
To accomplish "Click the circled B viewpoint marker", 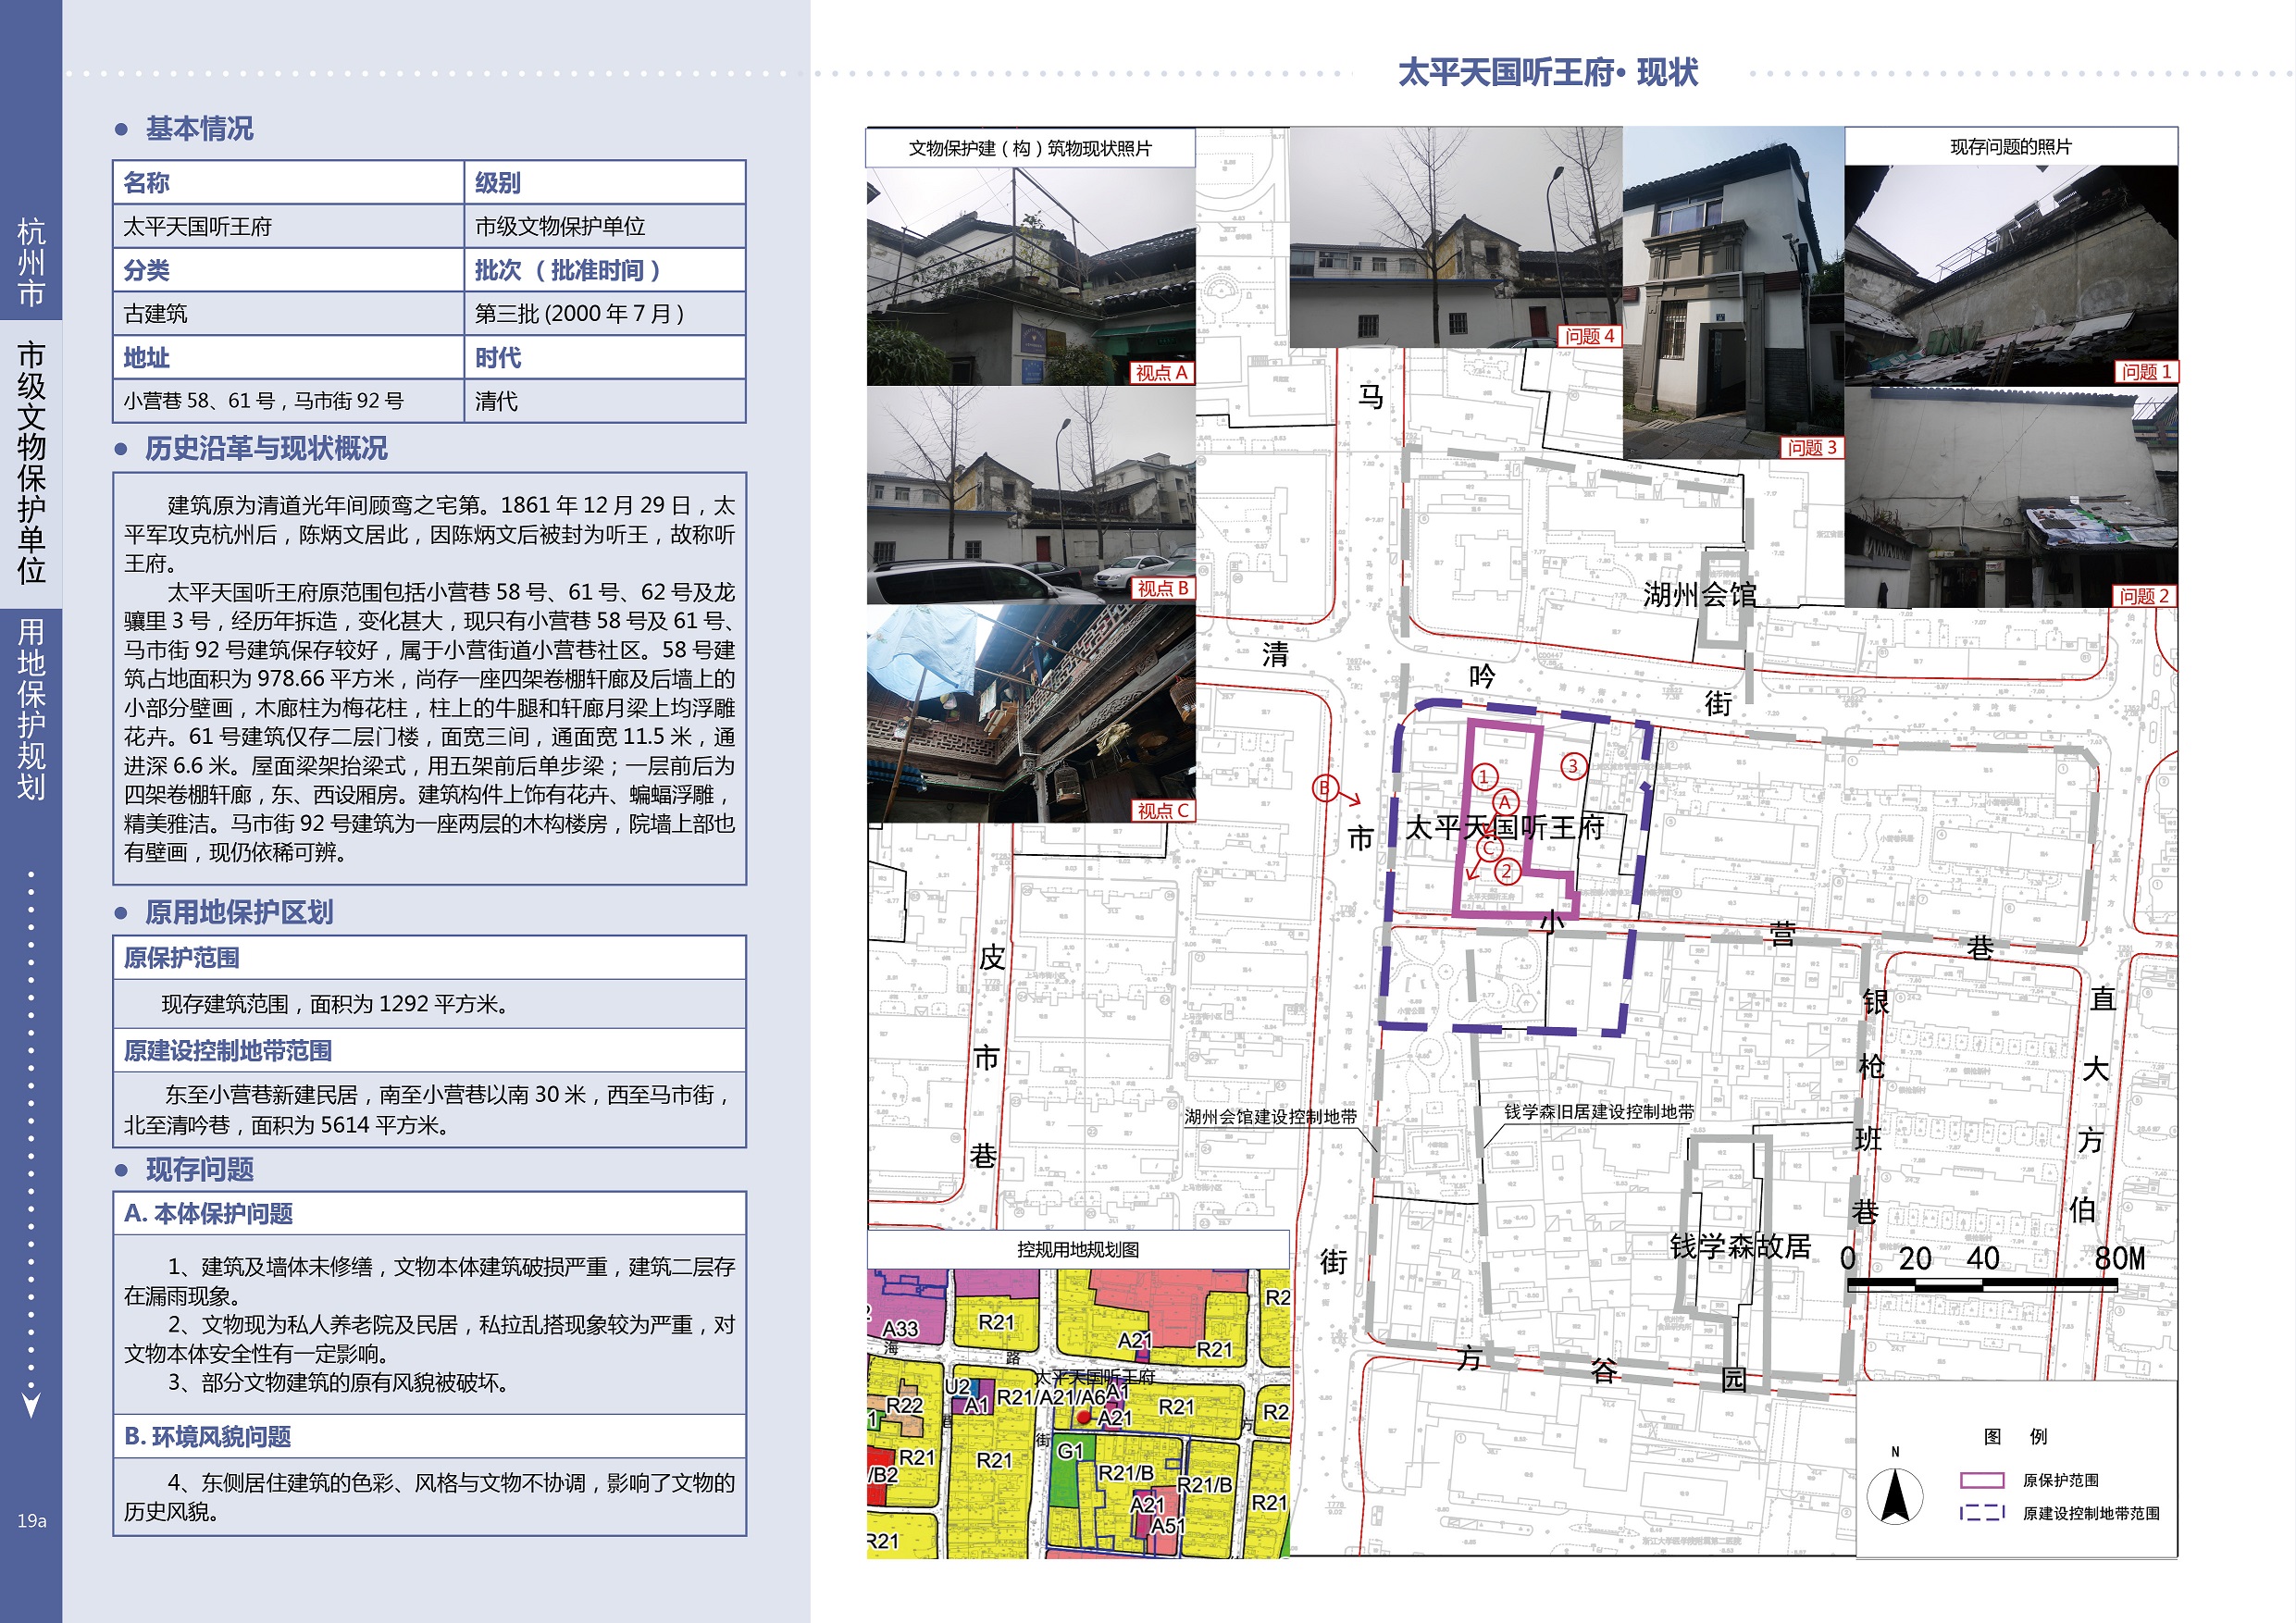I will pos(1324,788).
